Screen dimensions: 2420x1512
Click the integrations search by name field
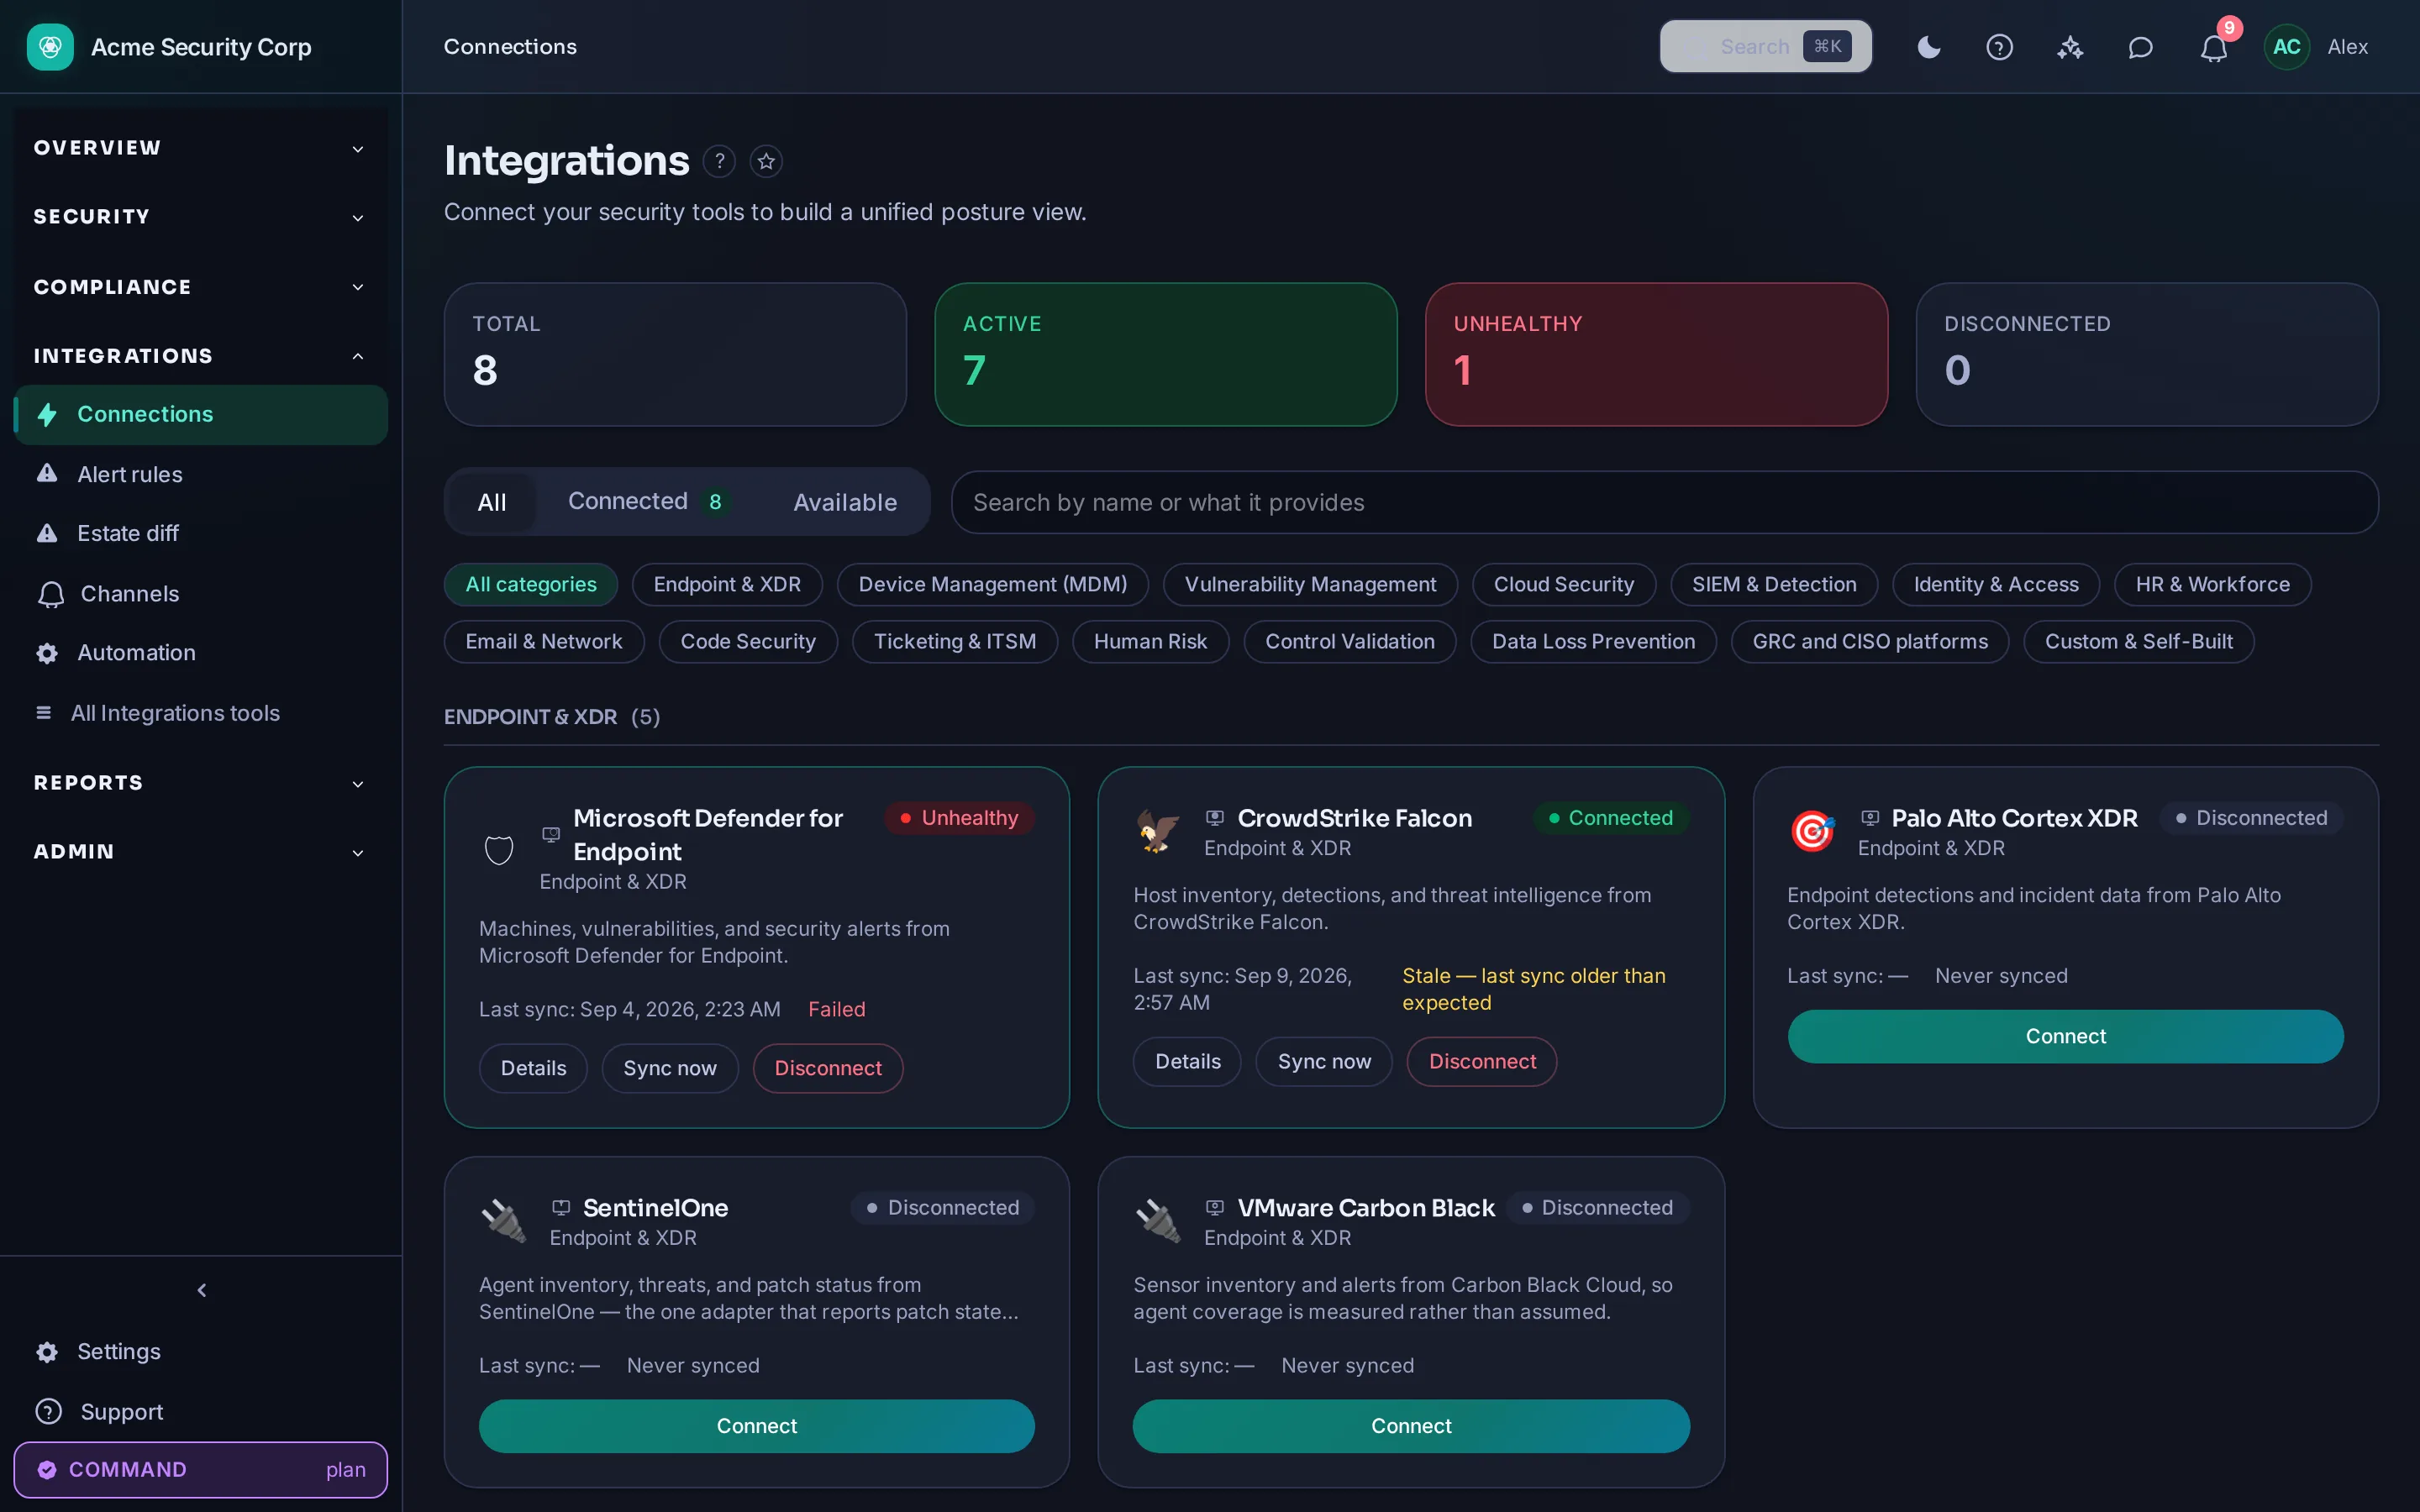click(1664, 502)
